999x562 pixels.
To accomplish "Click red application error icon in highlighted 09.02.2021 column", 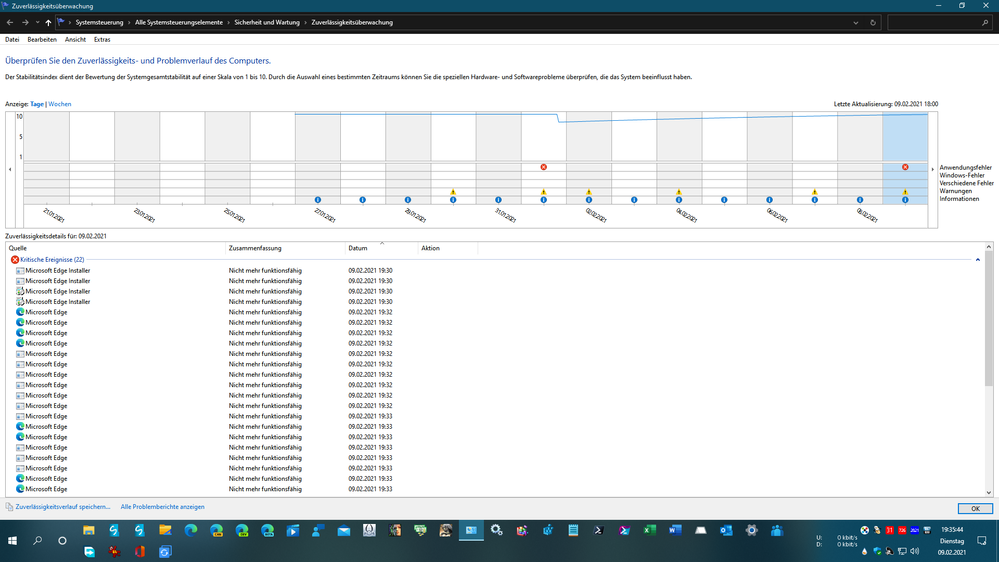I will pyautogui.click(x=905, y=167).
